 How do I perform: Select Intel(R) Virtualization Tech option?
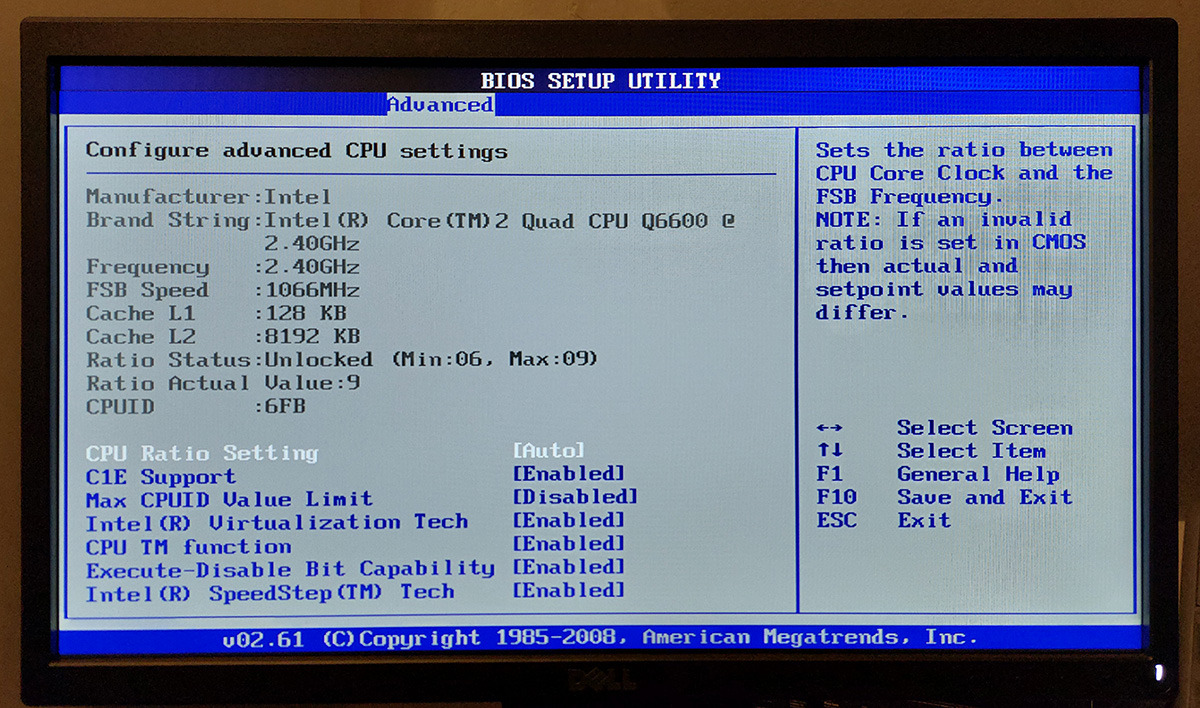click(x=277, y=523)
